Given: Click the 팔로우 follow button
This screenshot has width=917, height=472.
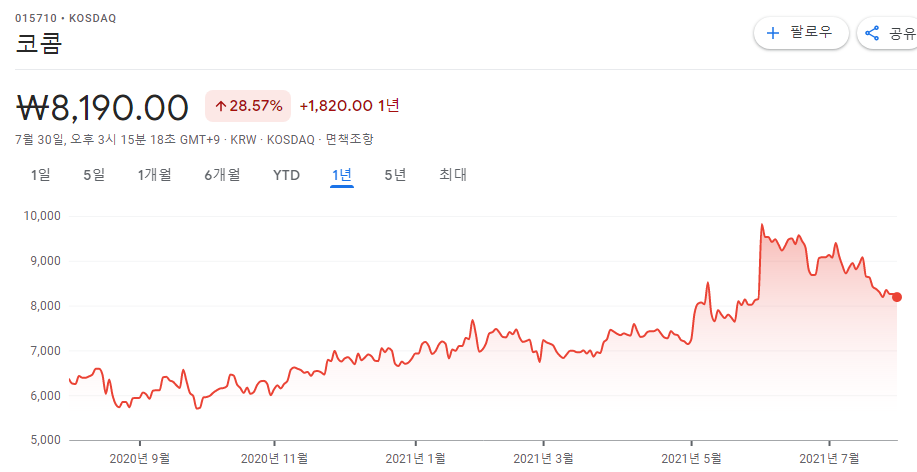Looking at the screenshot, I should (x=801, y=33).
